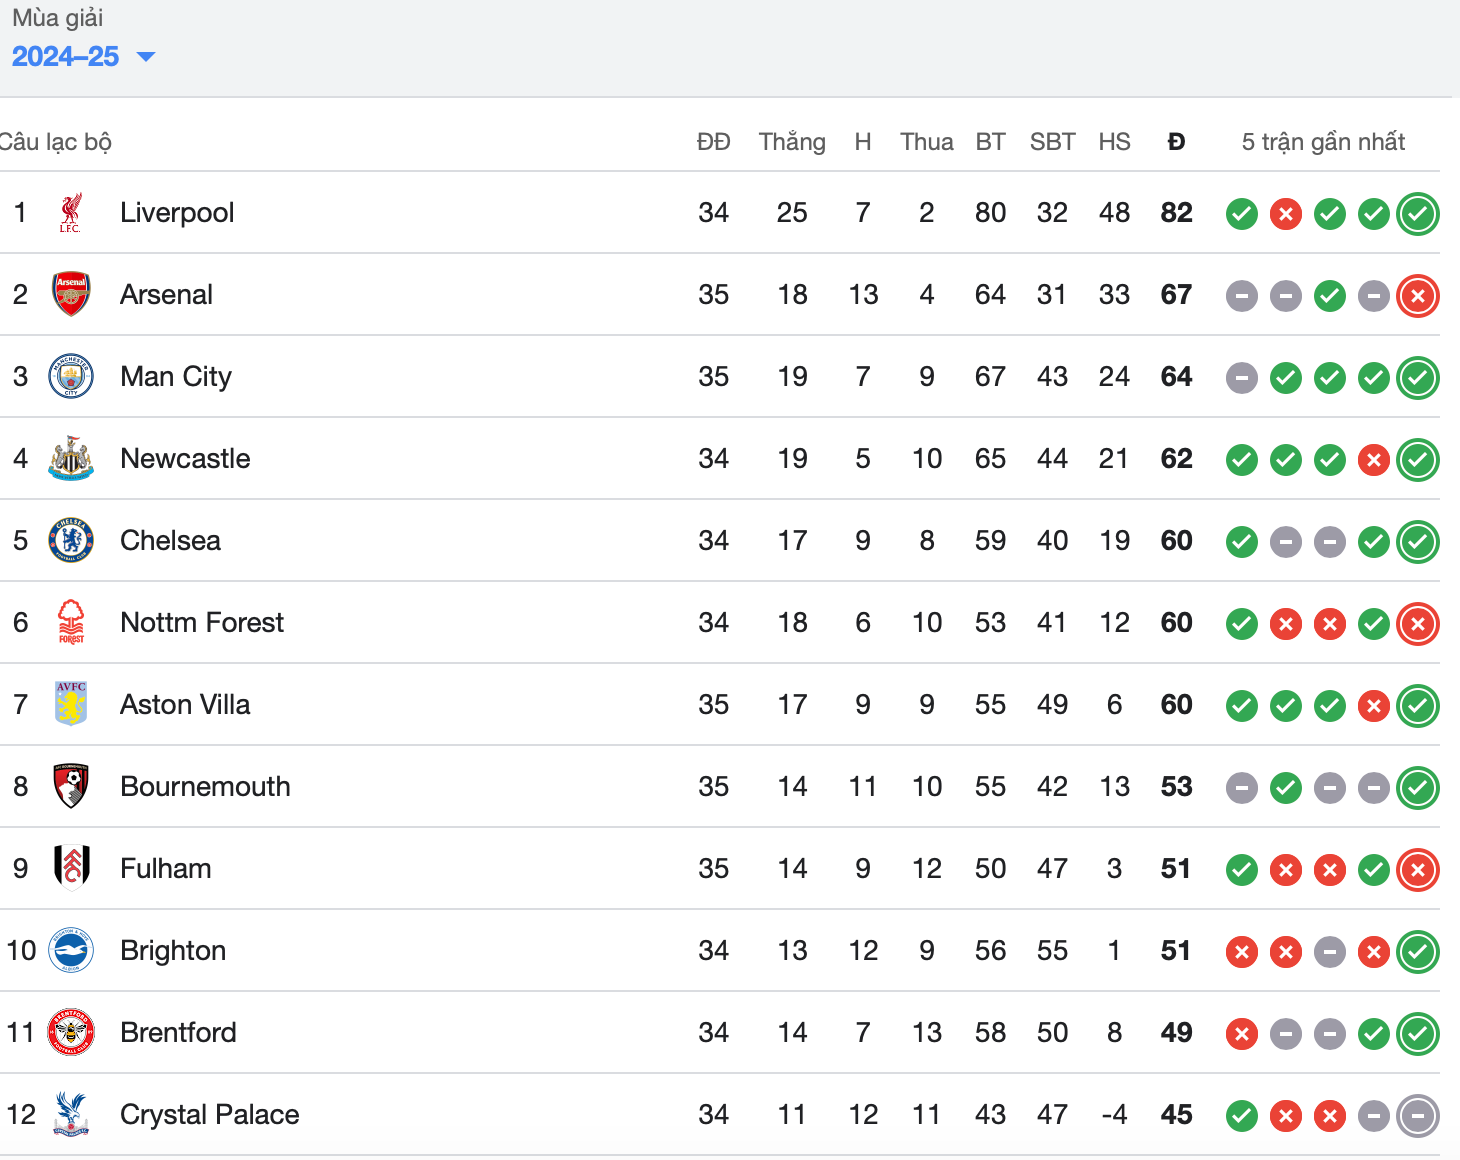Select Crystal Palace's latest draw indicator
The width and height of the screenshot is (1460, 1160).
click(1418, 1116)
